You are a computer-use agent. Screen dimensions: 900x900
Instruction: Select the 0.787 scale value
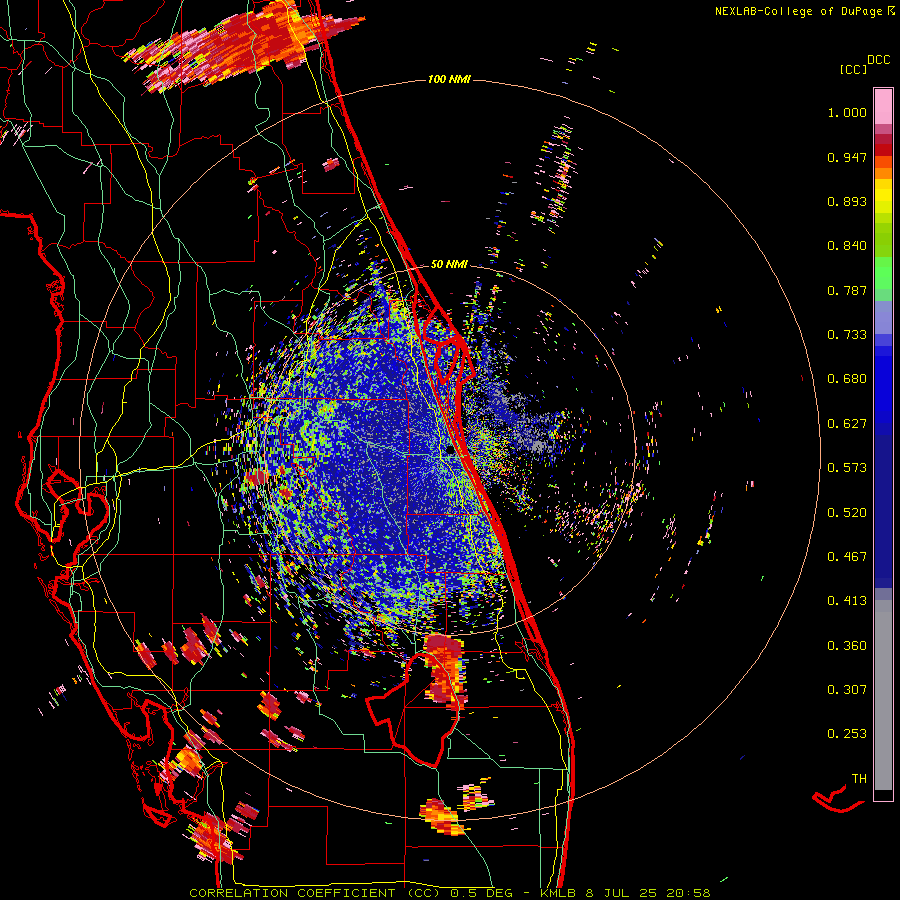coord(847,290)
